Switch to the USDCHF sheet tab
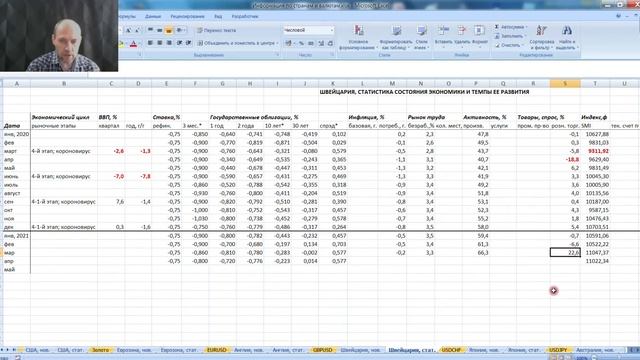The height and width of the screenshot is (360, 640). tap(451, 350)
